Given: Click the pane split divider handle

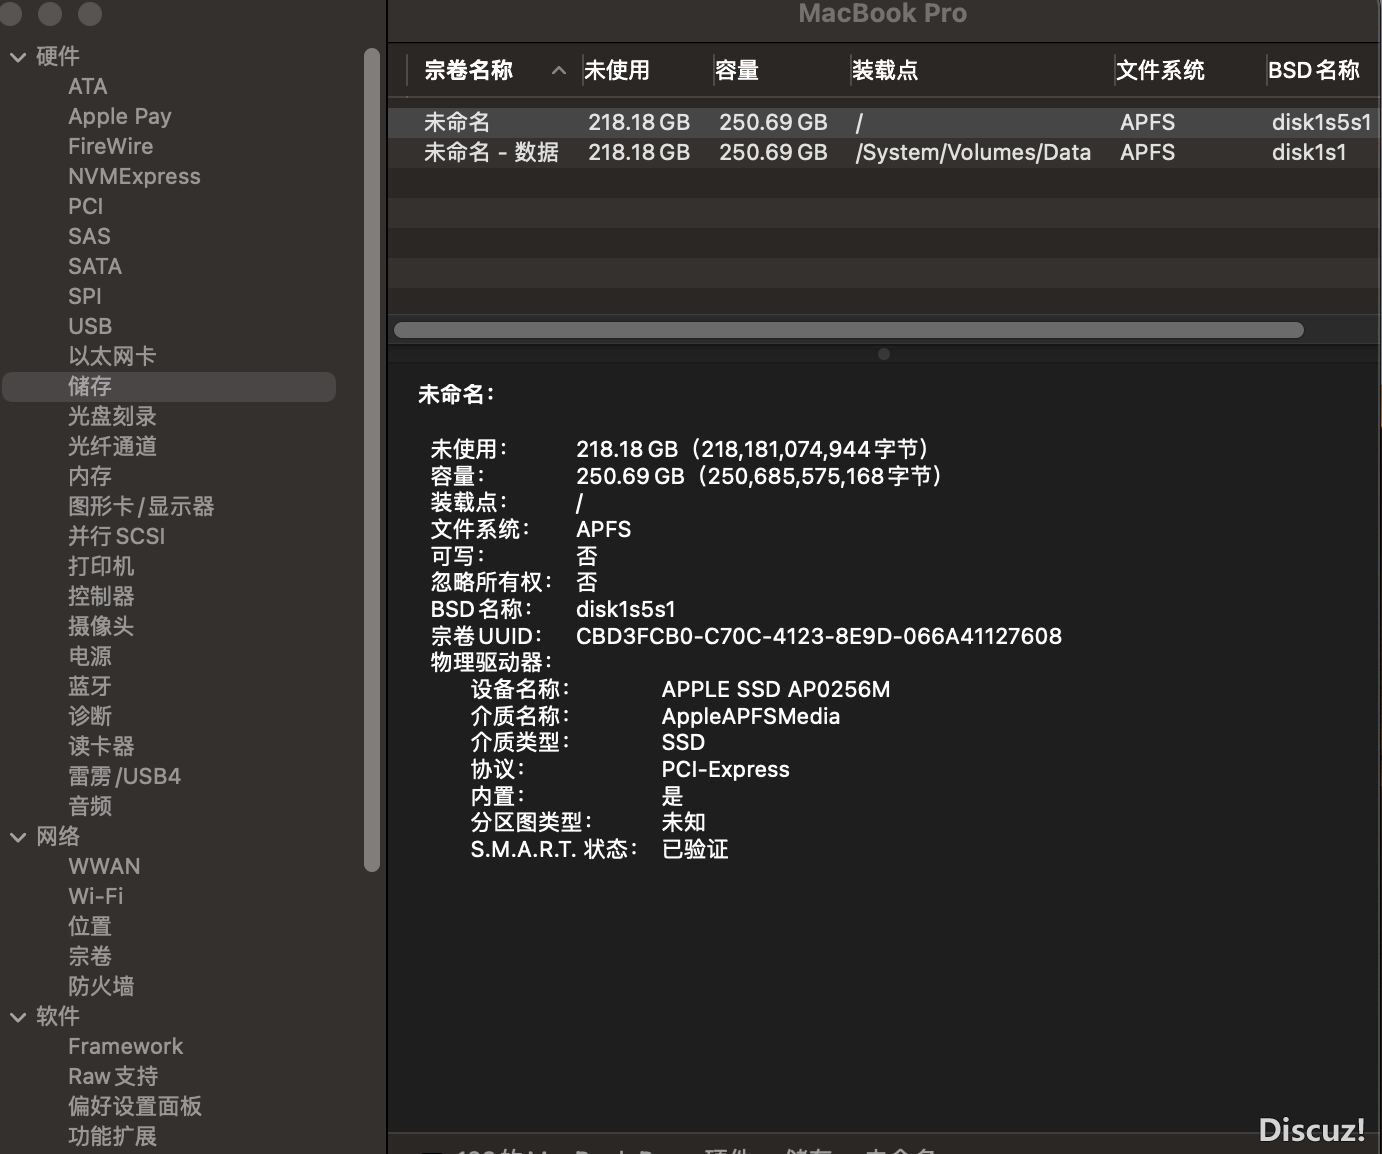Looking at the screenshot, I should click(883, 354).
